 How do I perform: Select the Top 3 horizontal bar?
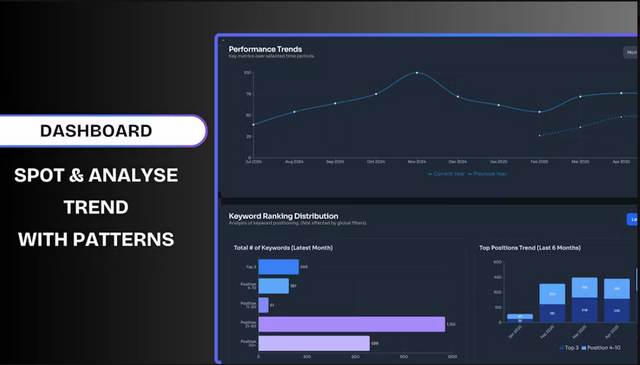coord(278,267)
